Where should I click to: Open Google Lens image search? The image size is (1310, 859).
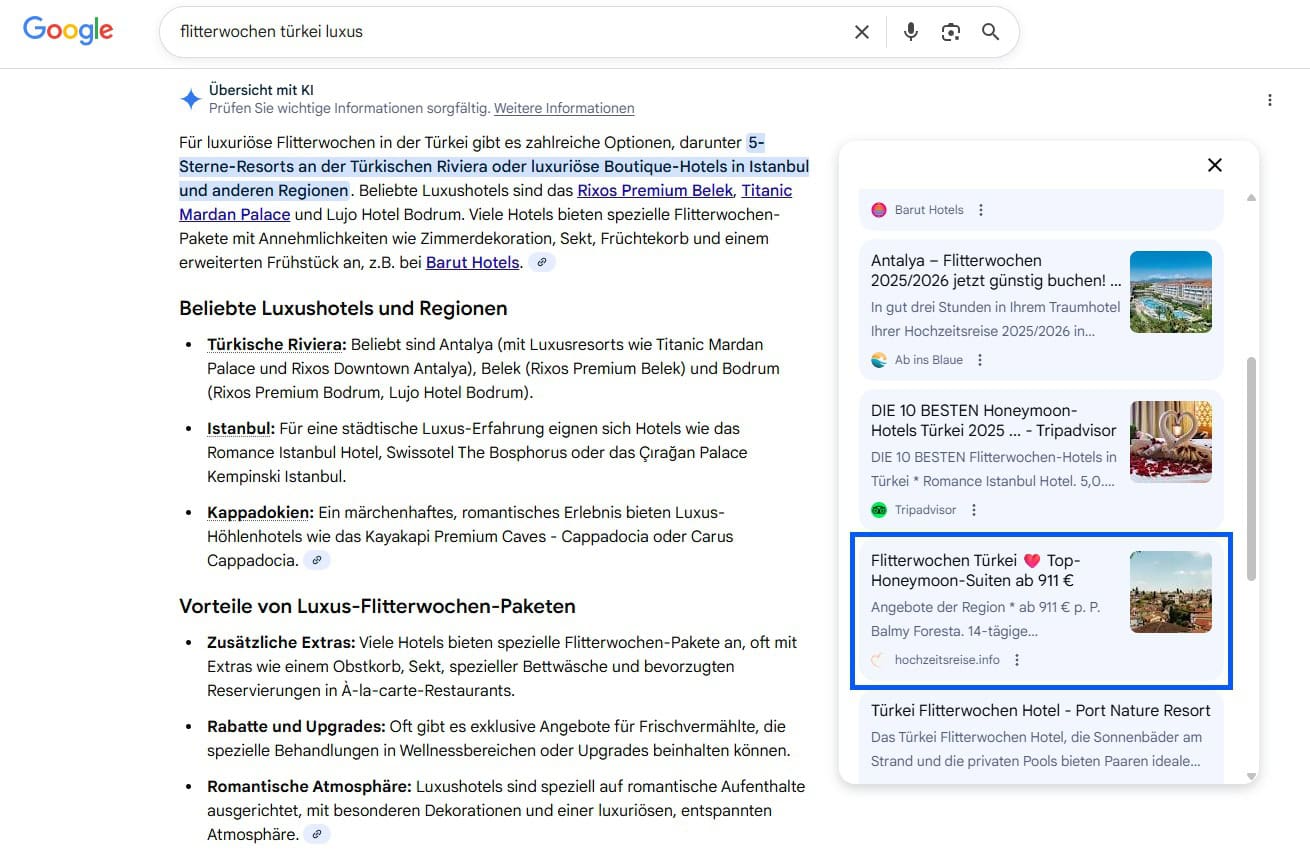[x=950, y=31]
